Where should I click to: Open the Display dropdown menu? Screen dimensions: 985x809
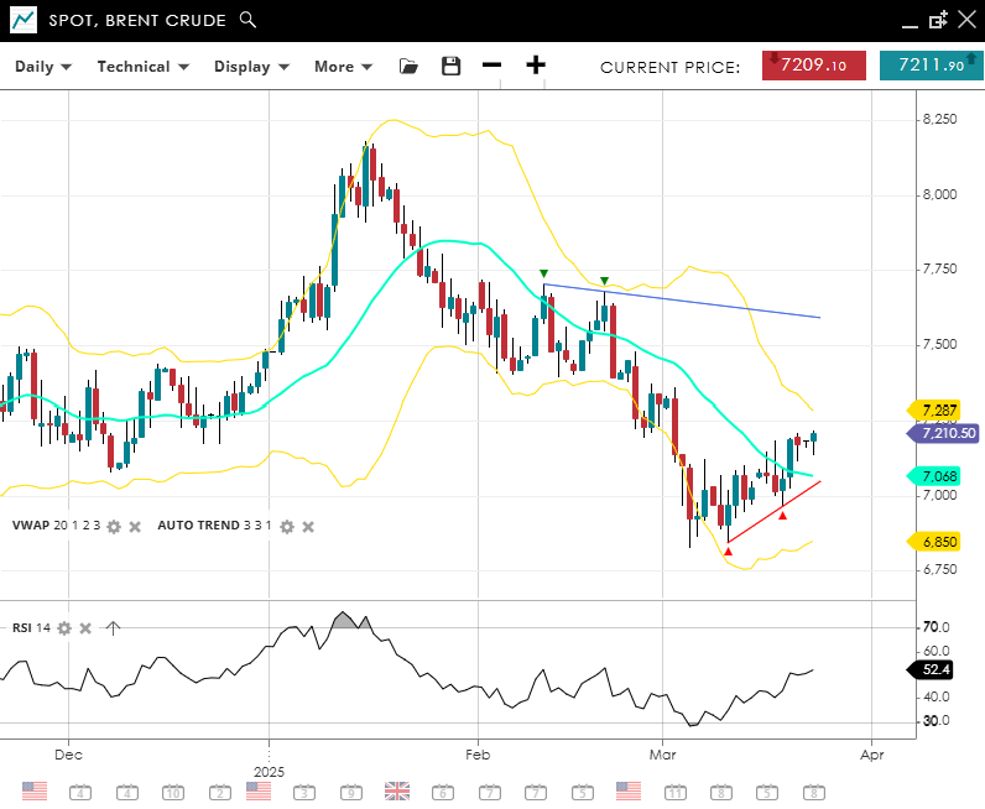tap(251, 67)
